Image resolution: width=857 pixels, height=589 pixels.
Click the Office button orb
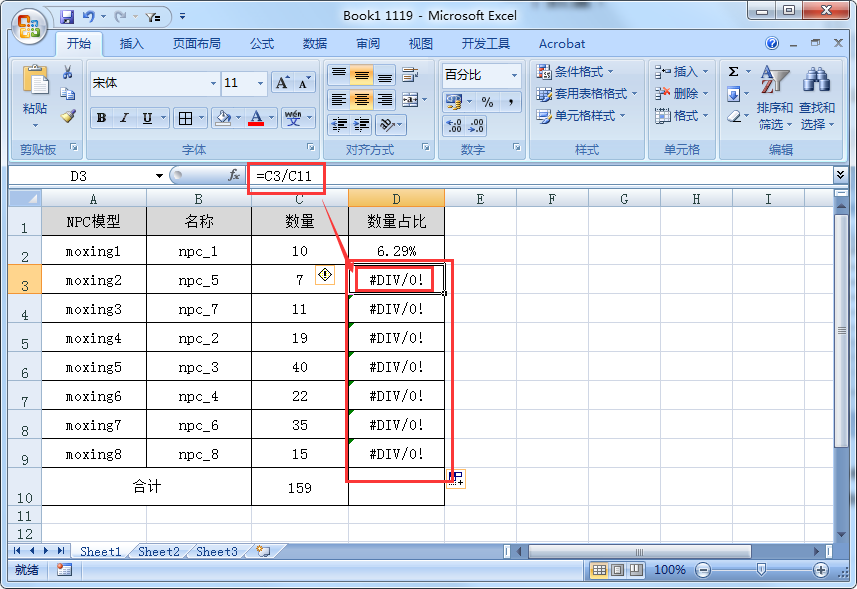pos(29,26)
